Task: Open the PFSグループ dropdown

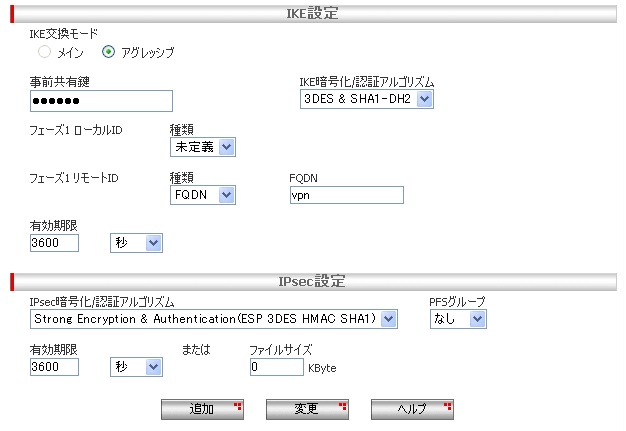Action: point(458,318)
